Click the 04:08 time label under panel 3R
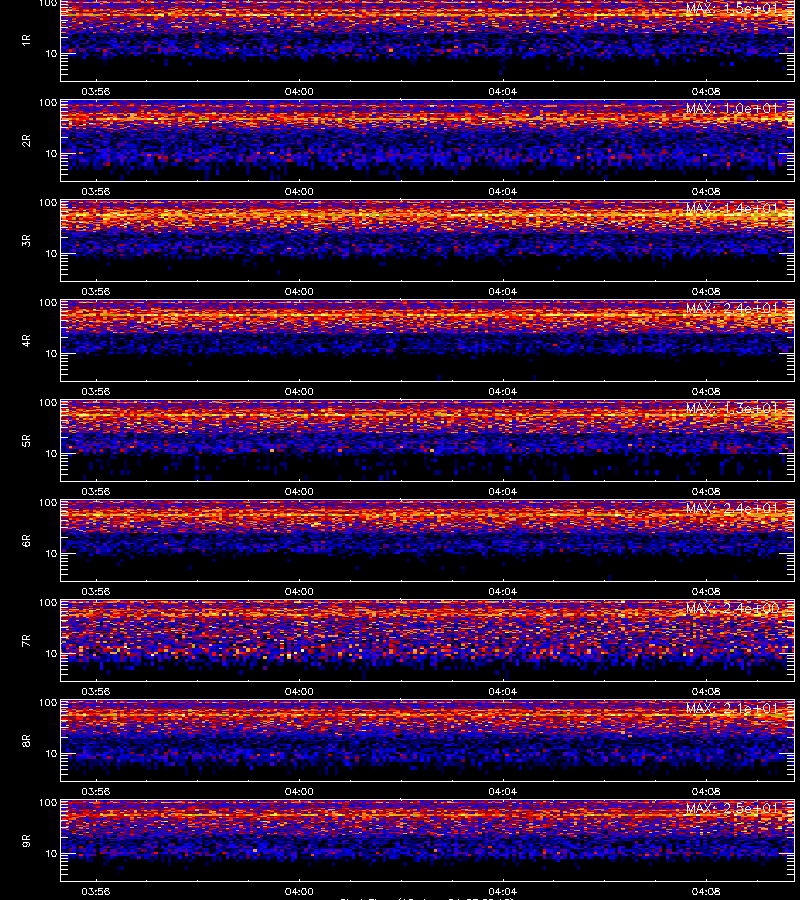 click(705, 291)
